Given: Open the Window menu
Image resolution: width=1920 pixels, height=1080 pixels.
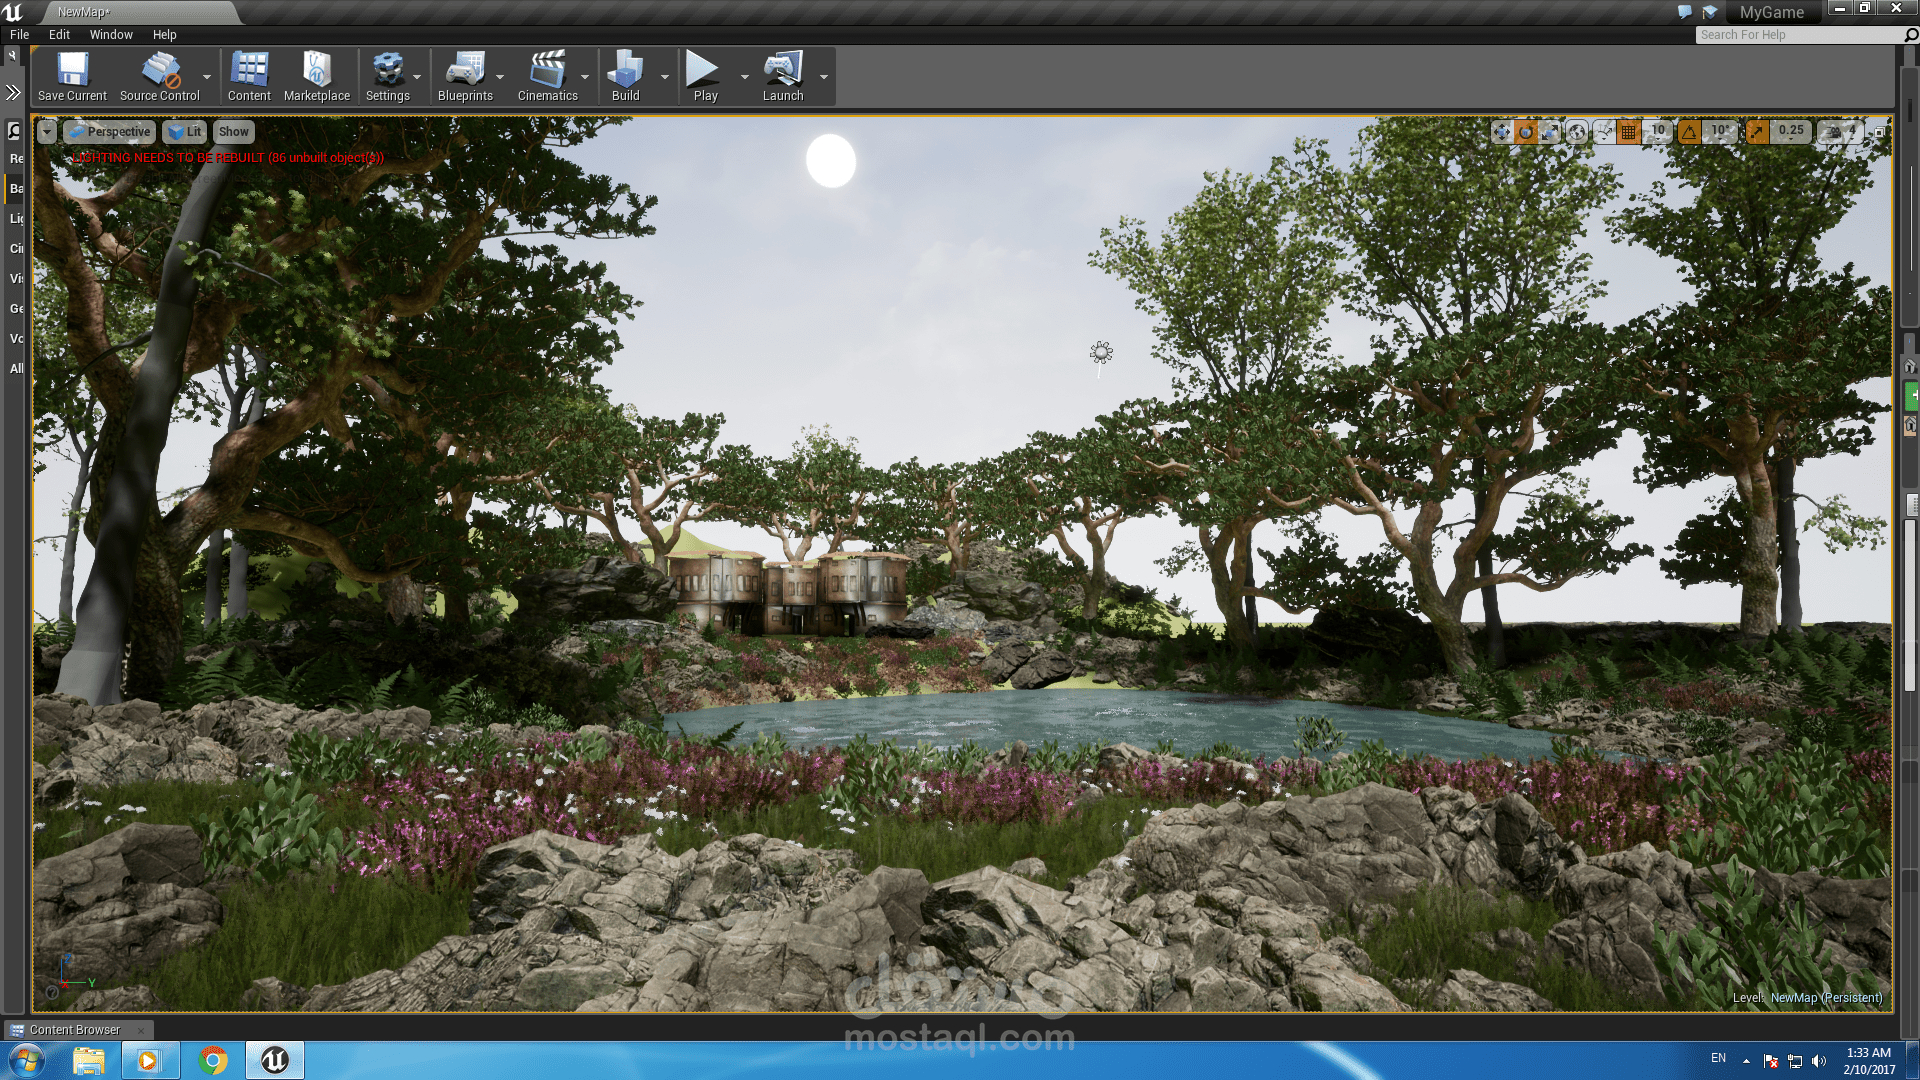Looking at the screenshot, I should point(110,35).
